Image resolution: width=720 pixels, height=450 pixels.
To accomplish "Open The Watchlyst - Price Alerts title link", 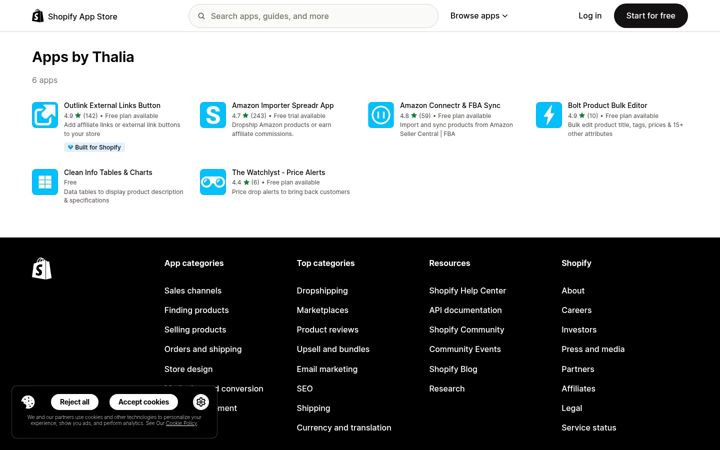I will tap(278, 173).
